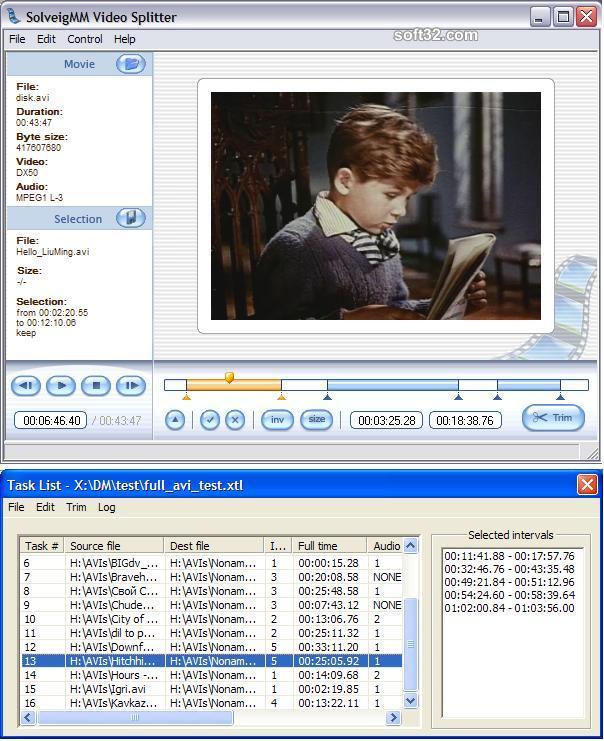
Task: Click the SolveigMM app icon in title bar
Action: (14, 16)
